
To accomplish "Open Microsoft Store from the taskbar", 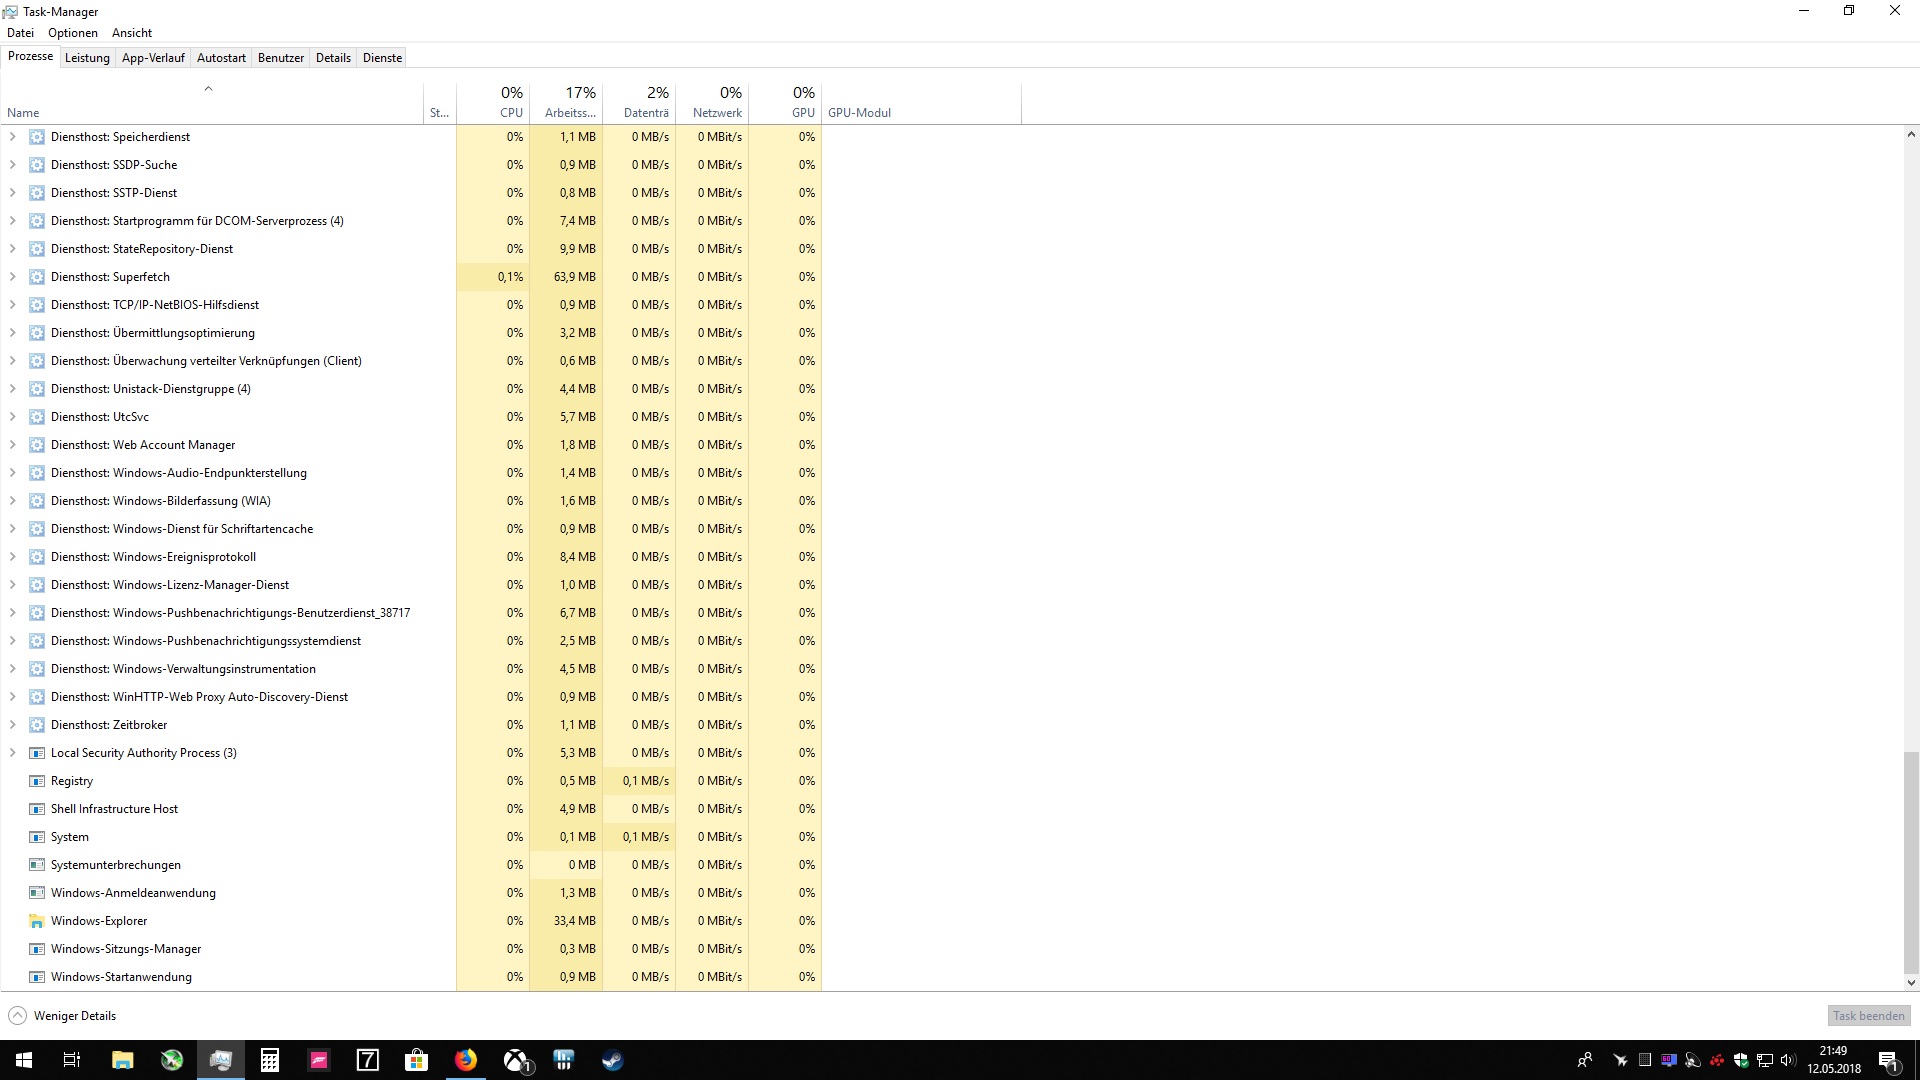I will [417, 1060].
